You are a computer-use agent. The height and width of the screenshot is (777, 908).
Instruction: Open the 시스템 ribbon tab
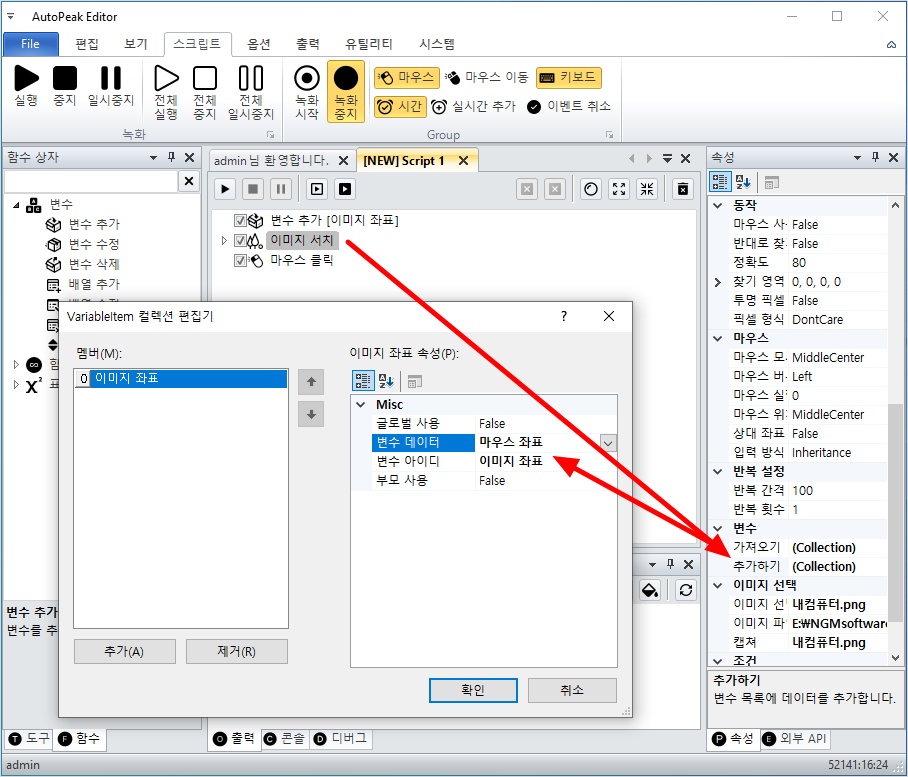click(x=437, y=44)
